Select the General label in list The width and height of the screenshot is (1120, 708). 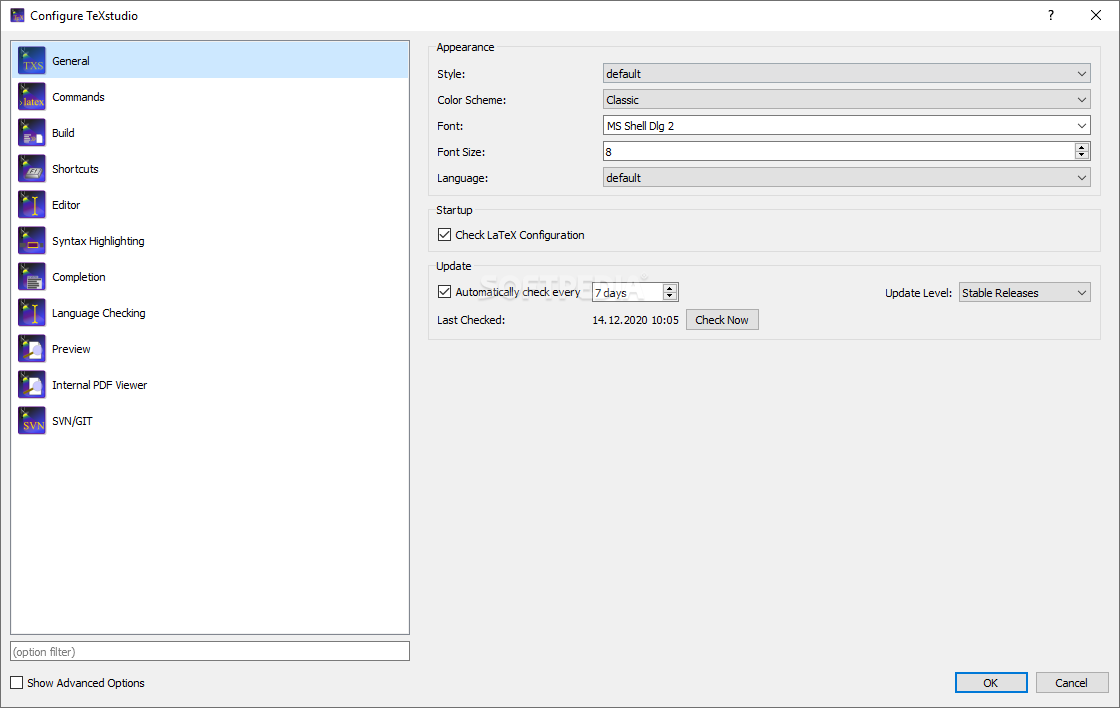point(71,61)
